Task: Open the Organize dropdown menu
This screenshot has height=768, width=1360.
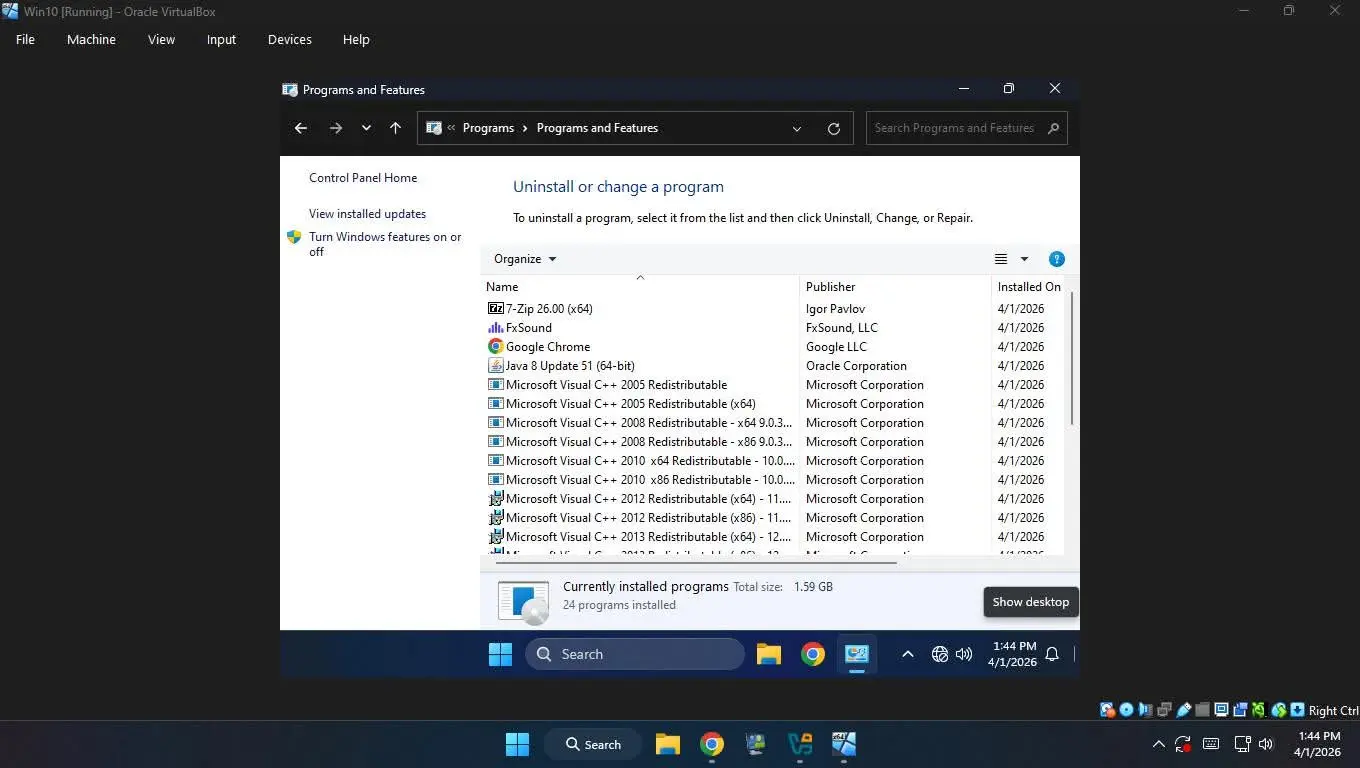Action: point(525,259)
